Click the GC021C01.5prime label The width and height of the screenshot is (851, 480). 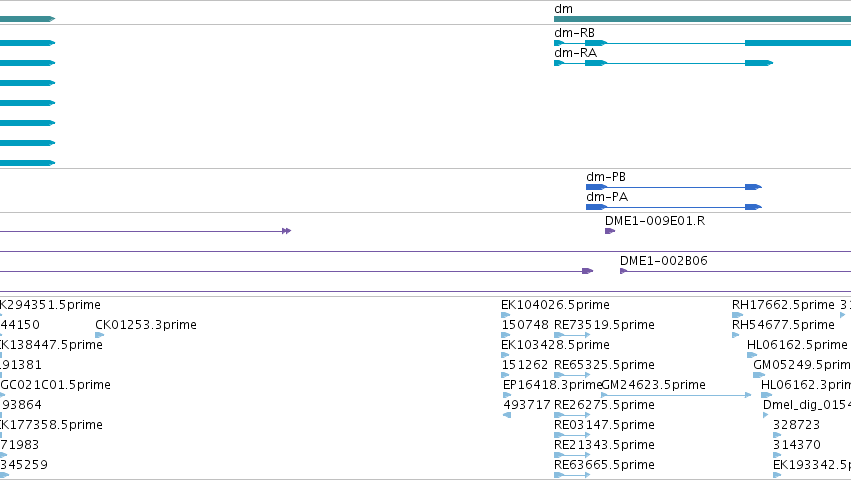tap(55, 385)
